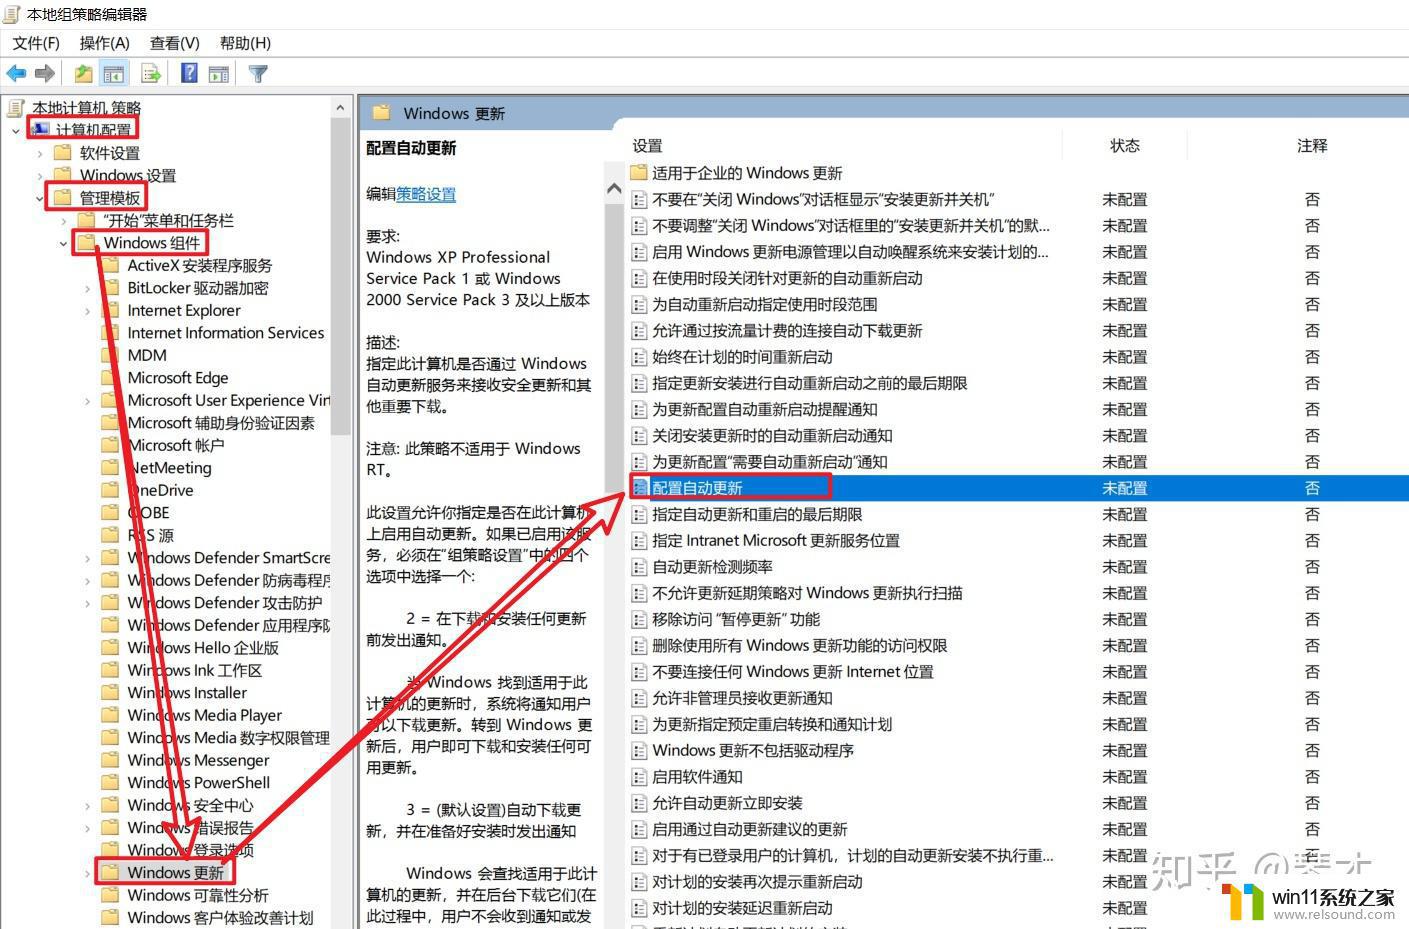
Task: Sort by the 状态 column header
Action: coord(1125,146)
